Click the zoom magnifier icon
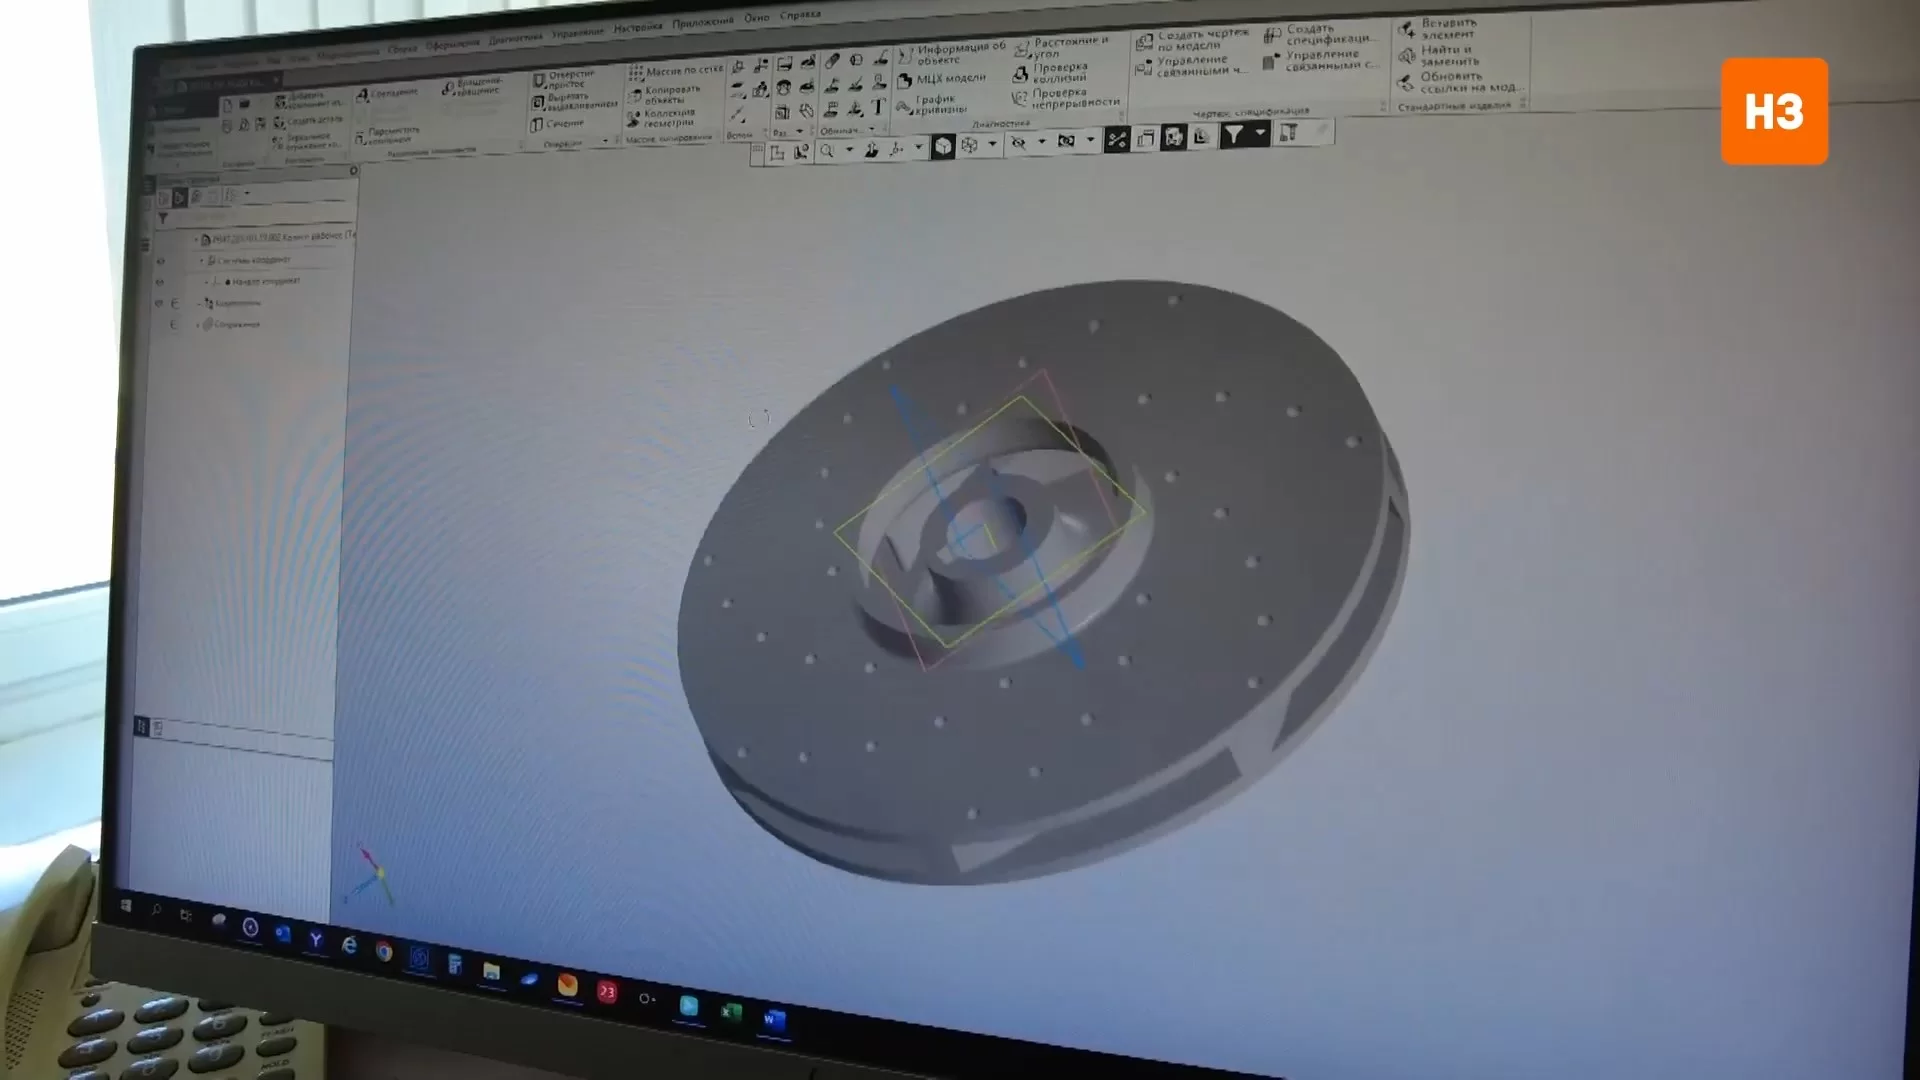Image resolution: width=1920 pixels, height=1080 pixels. (x=827, y=151)
